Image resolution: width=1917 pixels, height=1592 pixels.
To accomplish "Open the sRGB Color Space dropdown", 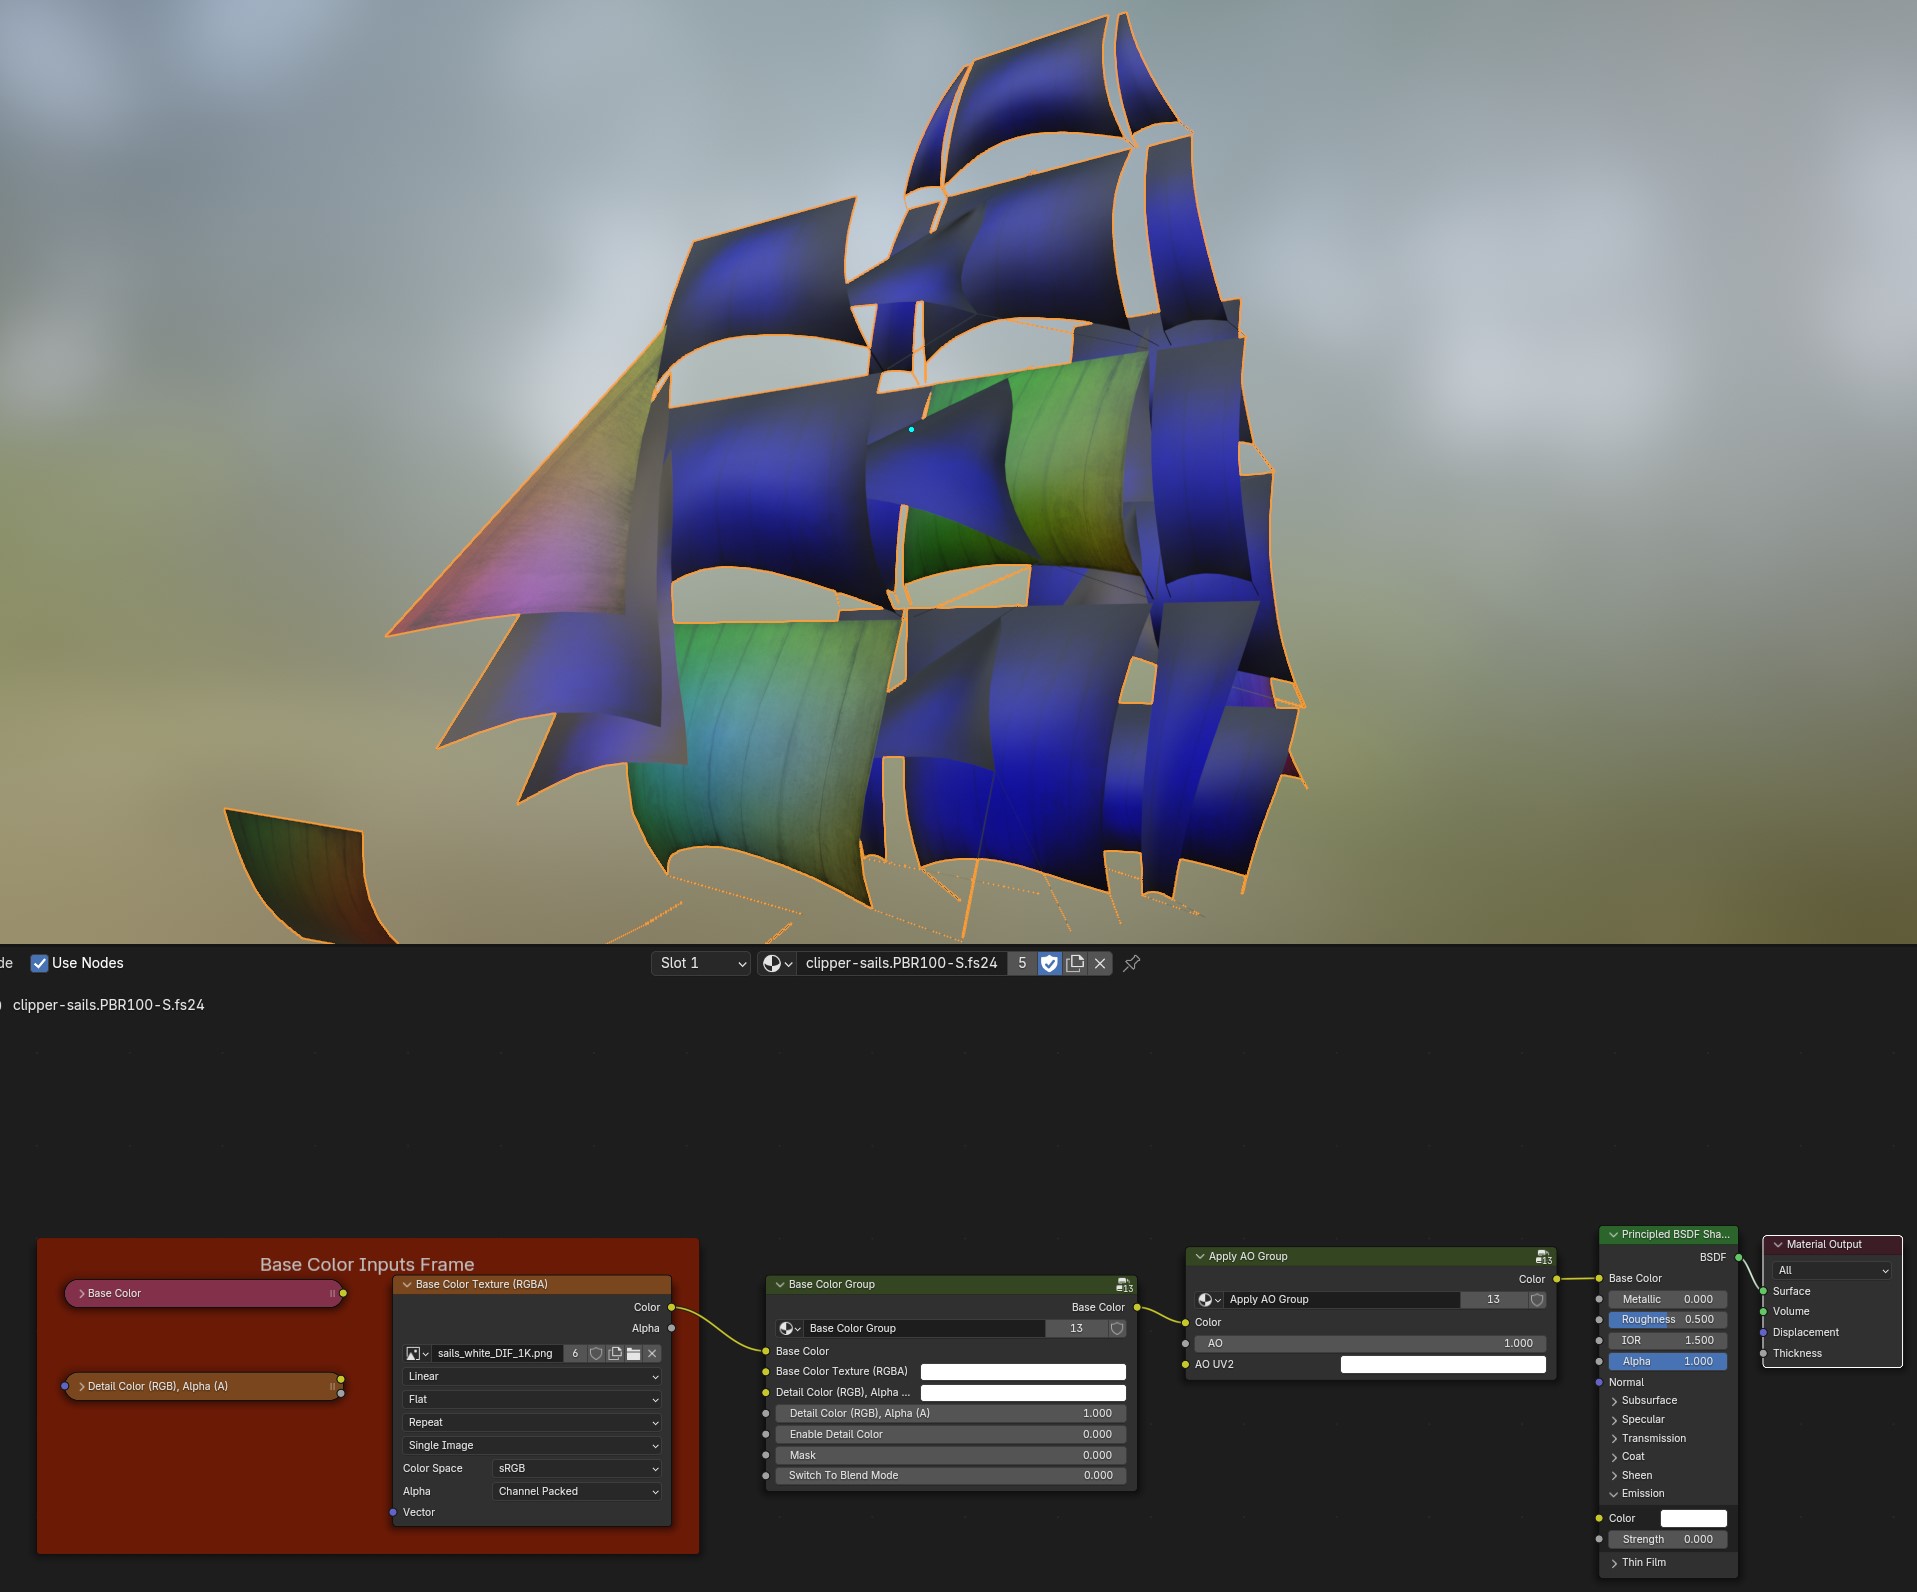I will coord(577,1468).
